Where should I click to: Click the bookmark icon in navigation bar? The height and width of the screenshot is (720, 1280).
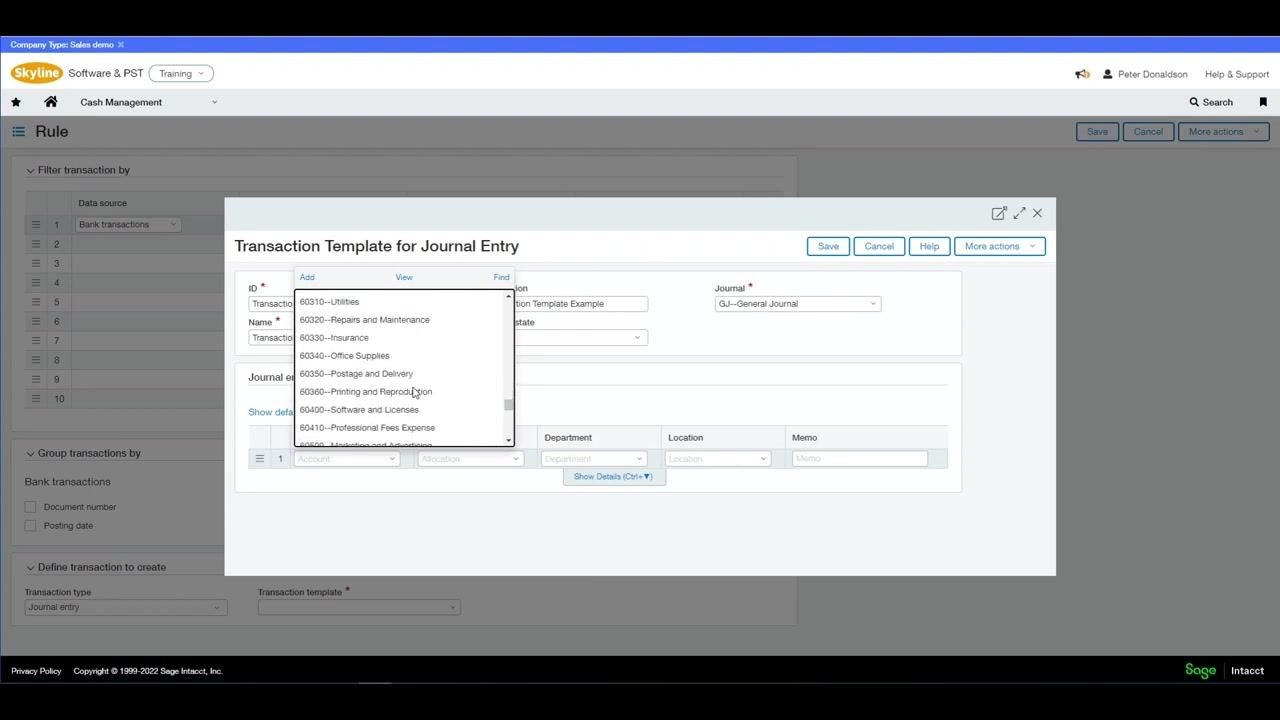point(1263,102)
